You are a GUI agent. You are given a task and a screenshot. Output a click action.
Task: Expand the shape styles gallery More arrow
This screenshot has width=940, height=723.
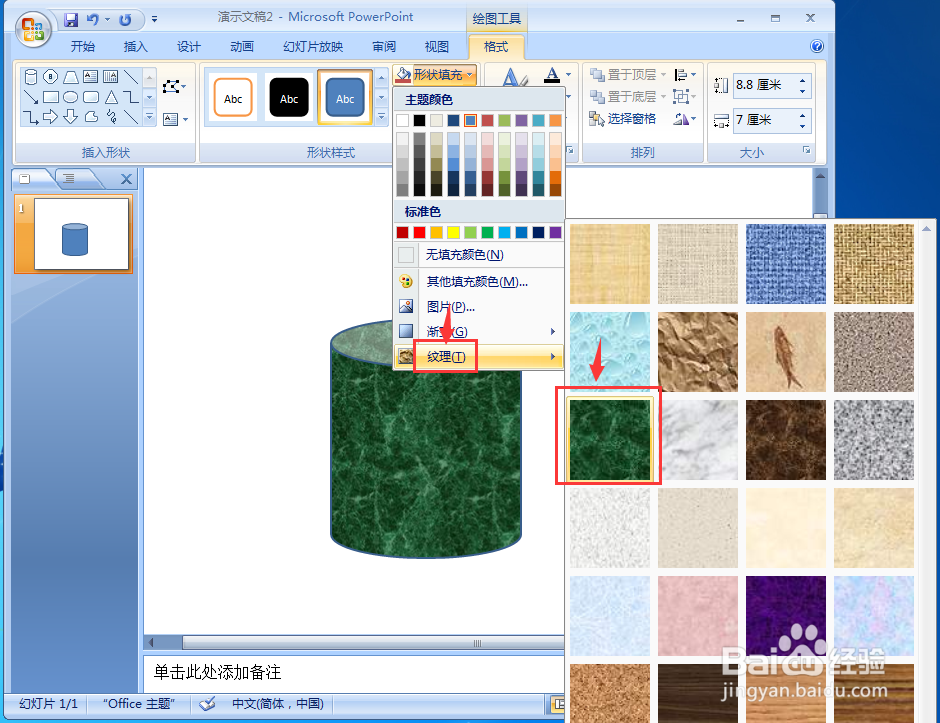coord(381,118)
